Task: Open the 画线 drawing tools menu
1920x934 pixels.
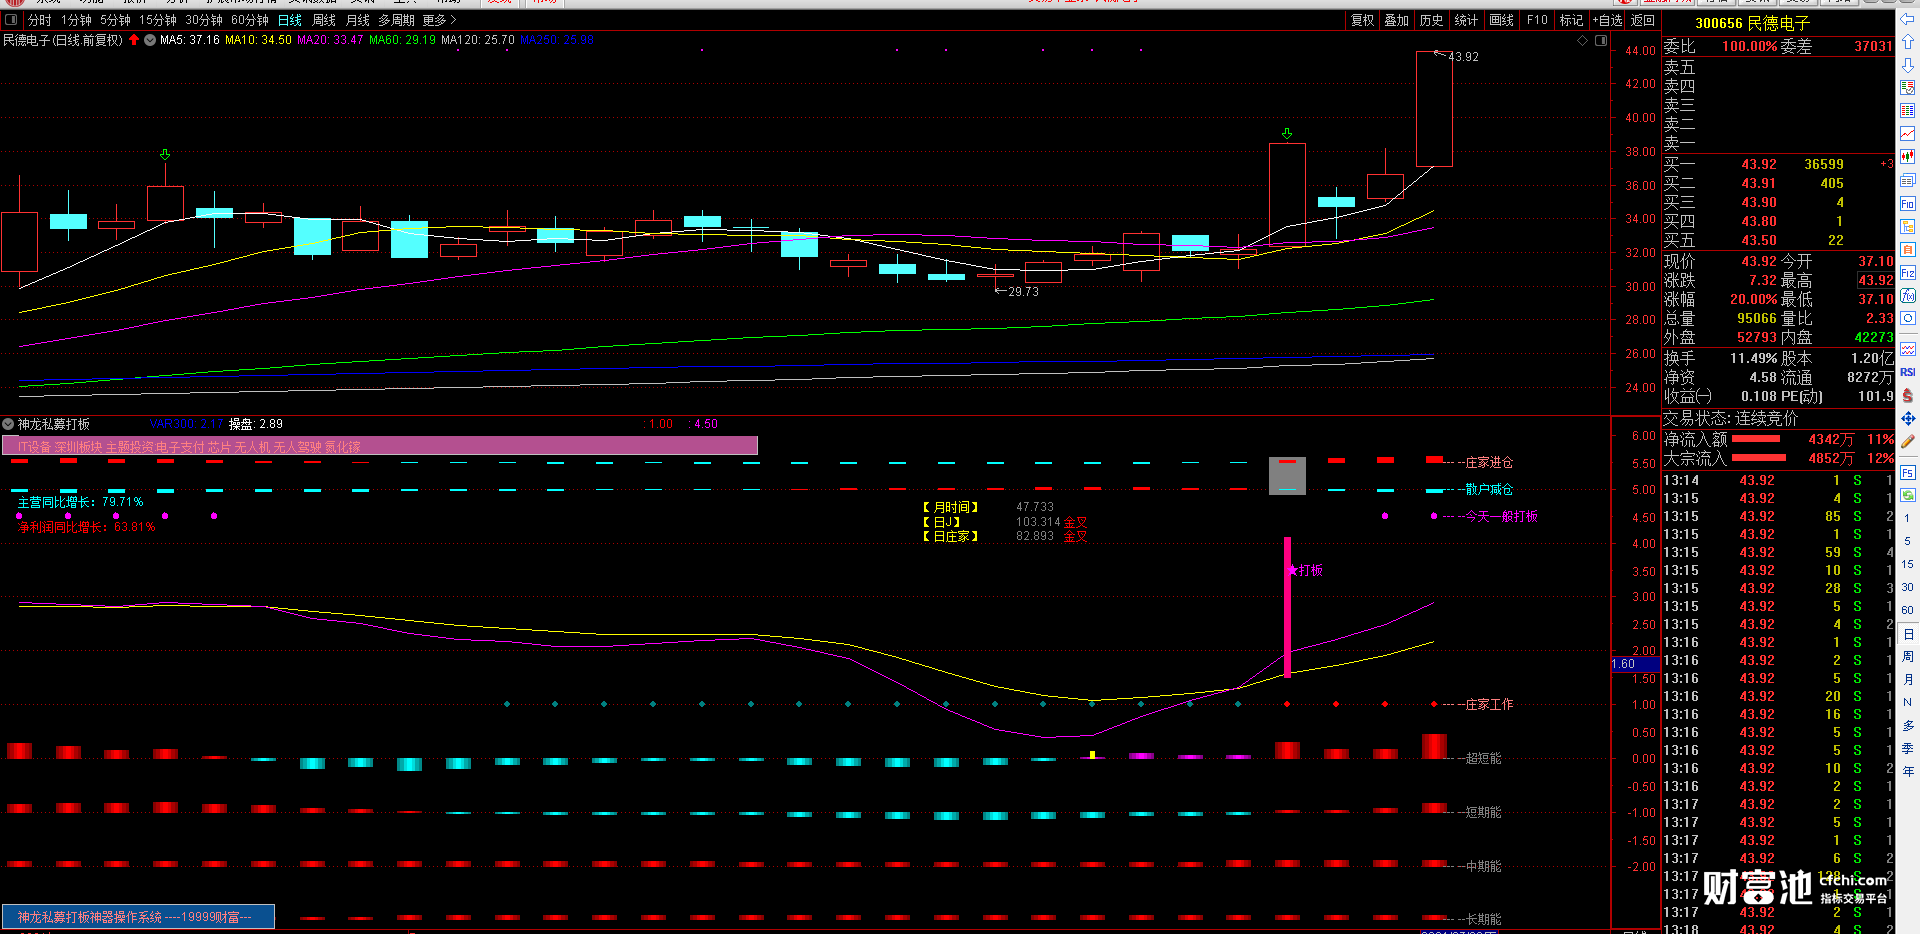Action: [1501, 20]
